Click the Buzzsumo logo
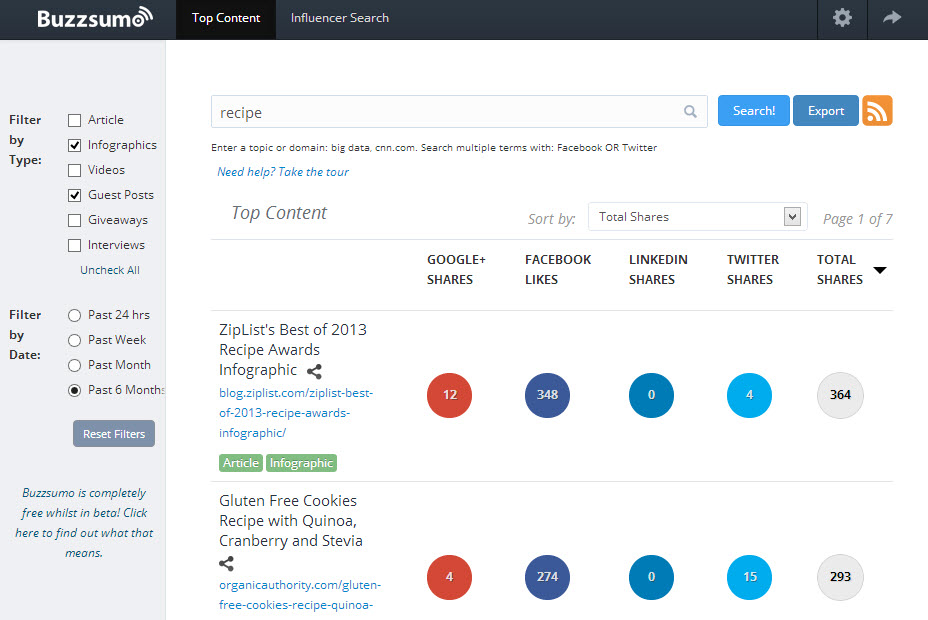This screenshot has width=928, height=620. point(95,18)
